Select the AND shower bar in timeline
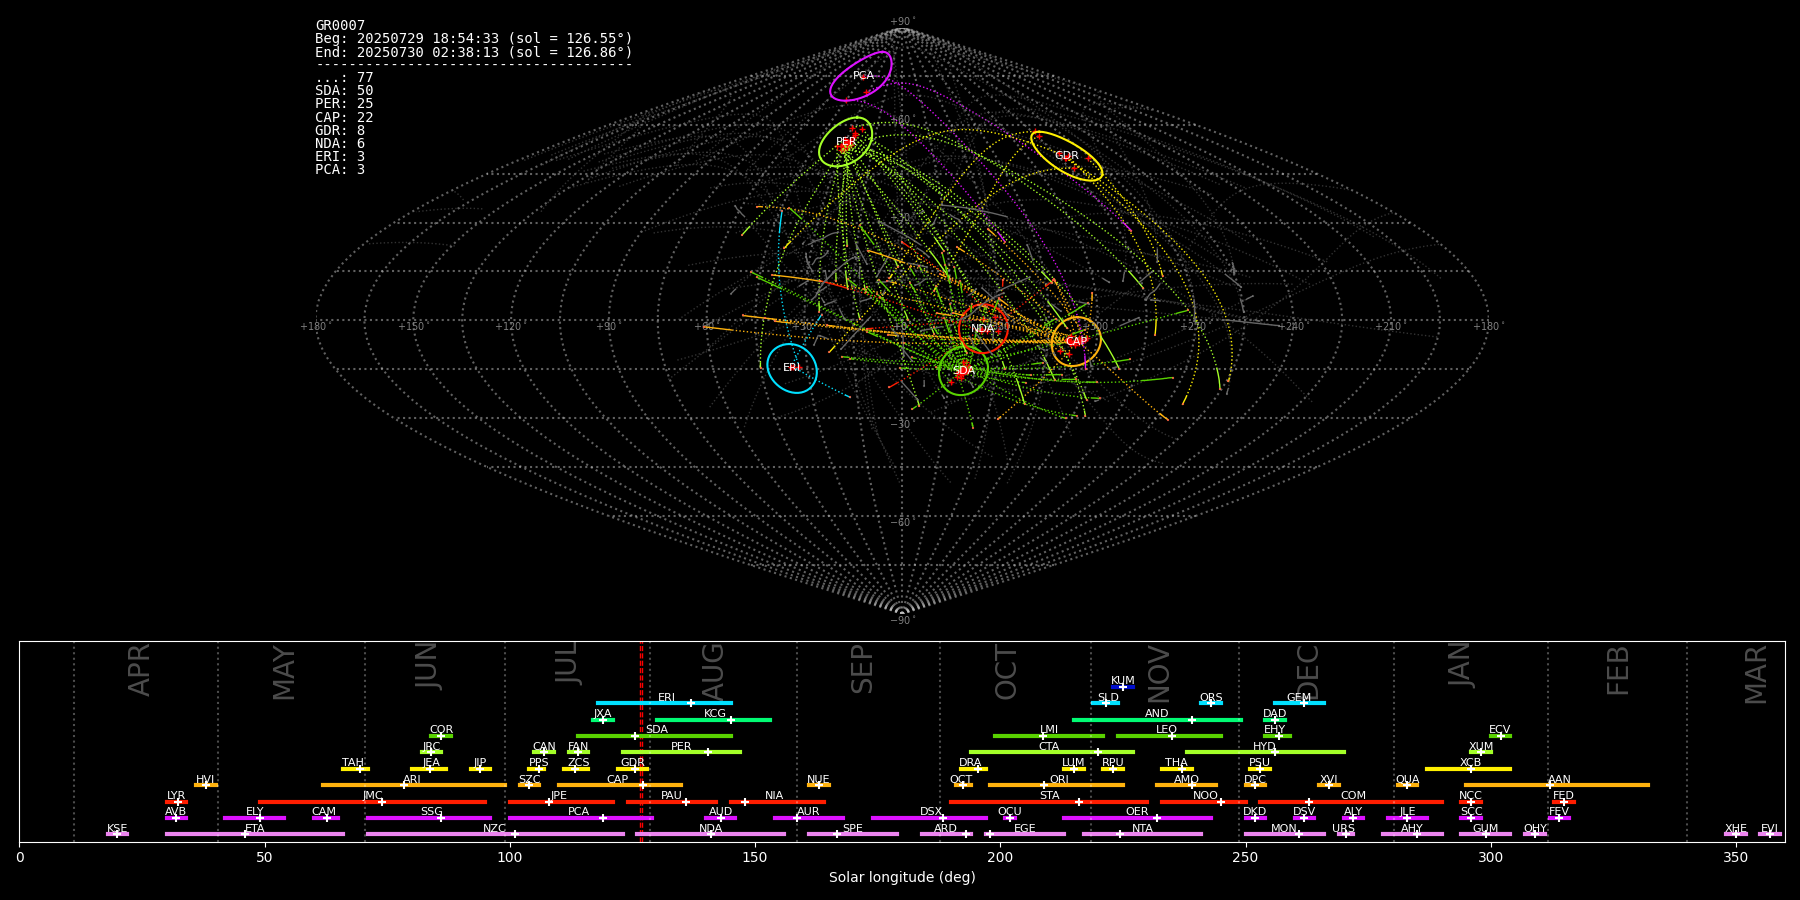 [x=1157, y=719]
